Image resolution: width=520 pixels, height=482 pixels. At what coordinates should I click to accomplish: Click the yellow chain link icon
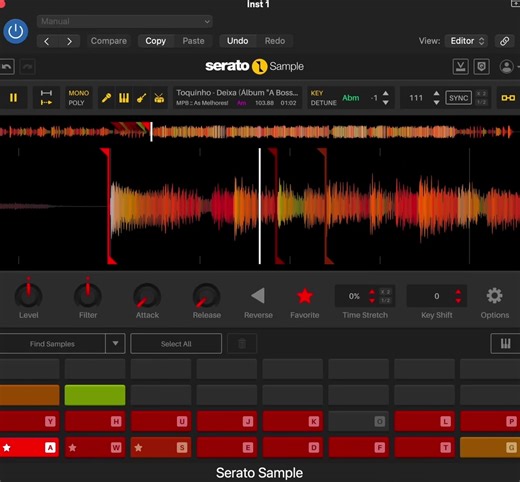click(x=508, y=98)
